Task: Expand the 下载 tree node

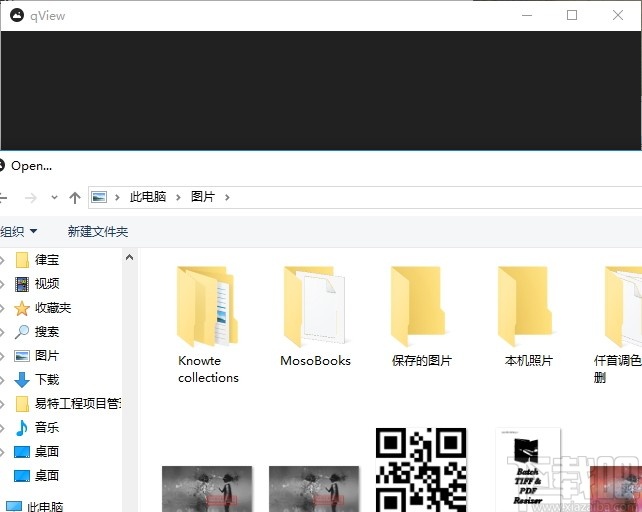Action: pos(2,380)
